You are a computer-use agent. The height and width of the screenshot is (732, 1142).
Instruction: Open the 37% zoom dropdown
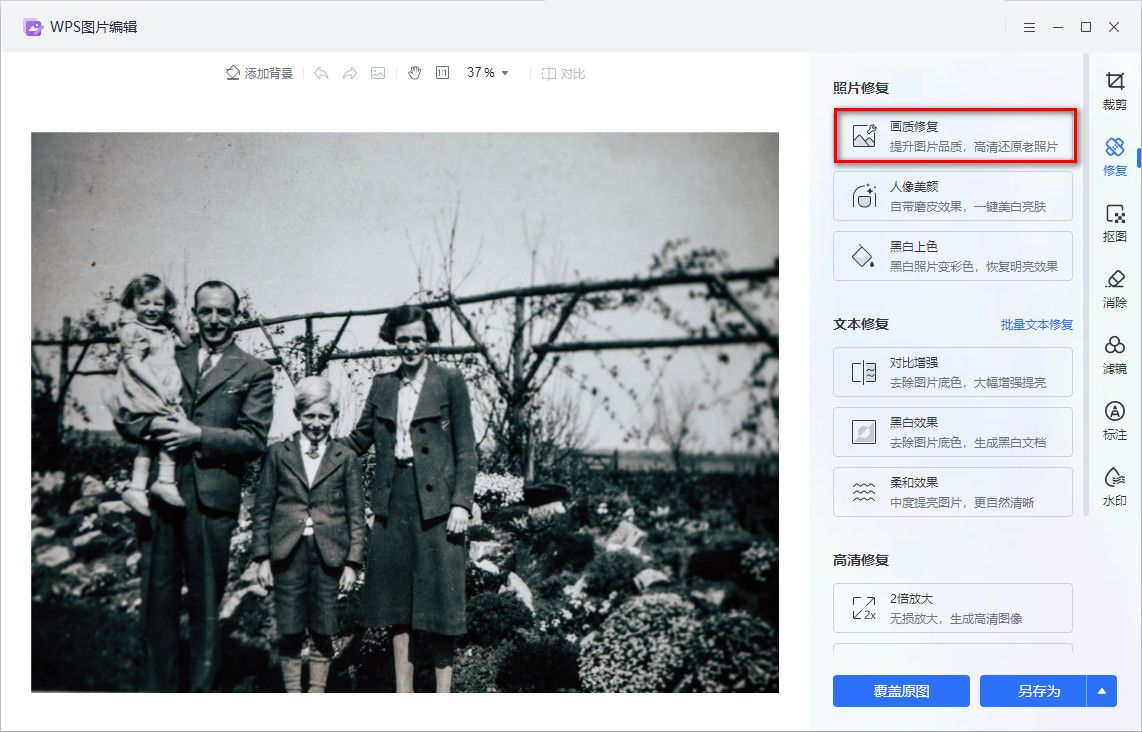488,73
